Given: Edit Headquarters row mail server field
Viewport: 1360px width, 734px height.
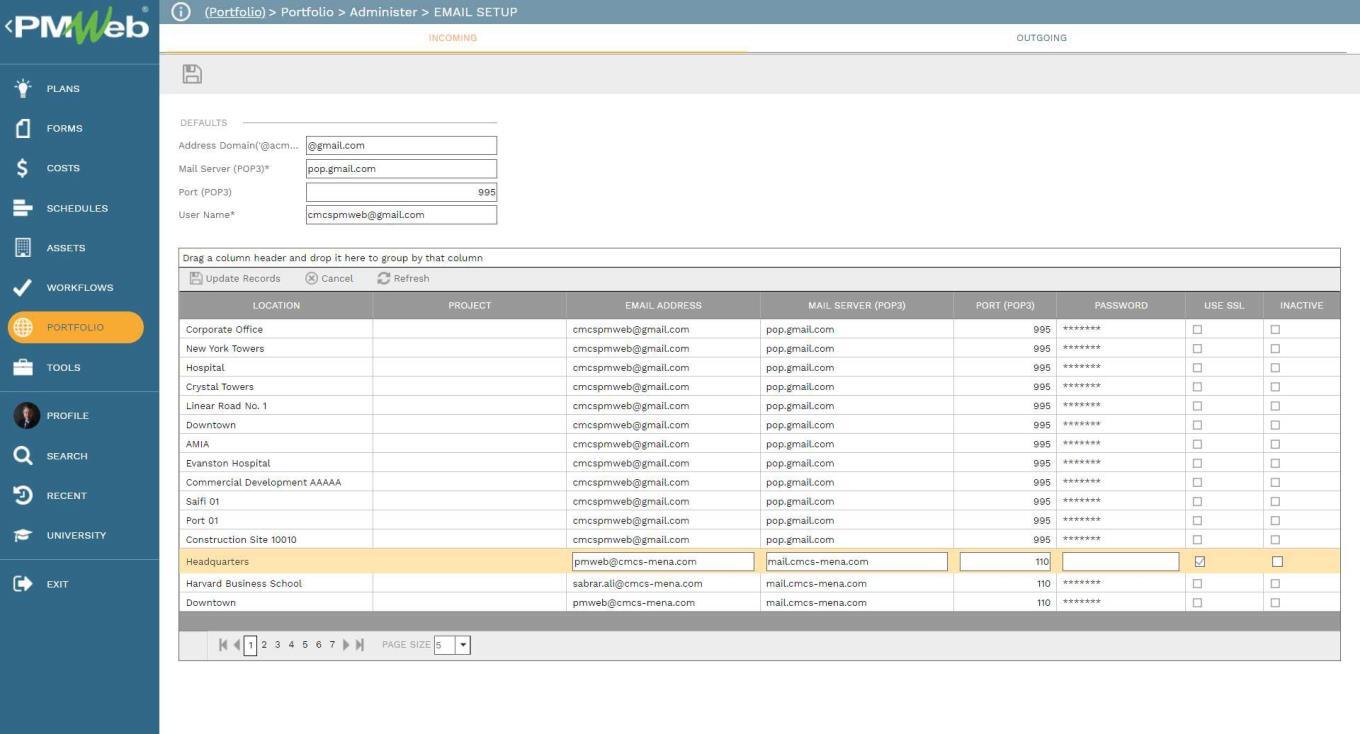Looking at the screenshot, I should point(856,562).
